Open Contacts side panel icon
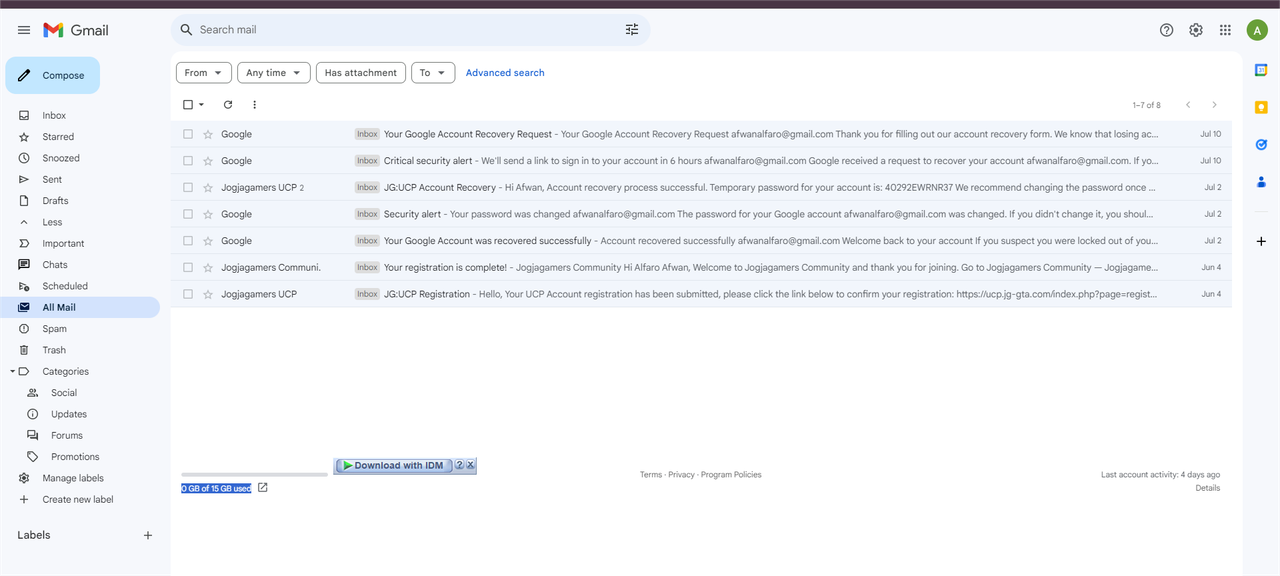This screenshot has height=576, width=1280. (1261, 181)
